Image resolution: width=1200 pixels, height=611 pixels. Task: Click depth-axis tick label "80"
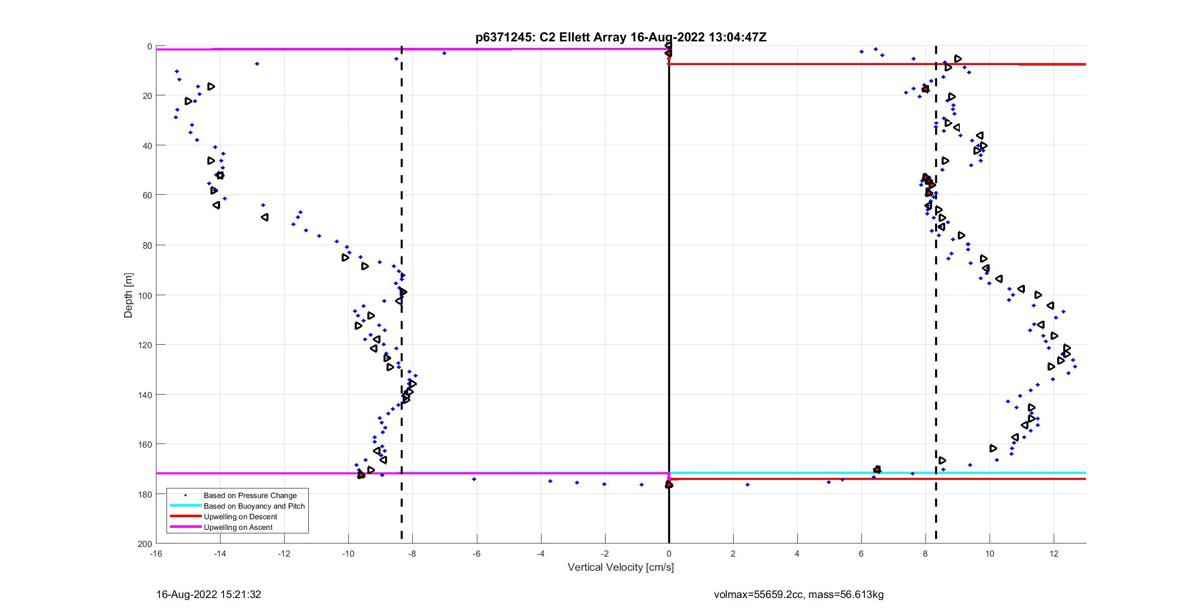pyautogui.click(x=146, y=245)
